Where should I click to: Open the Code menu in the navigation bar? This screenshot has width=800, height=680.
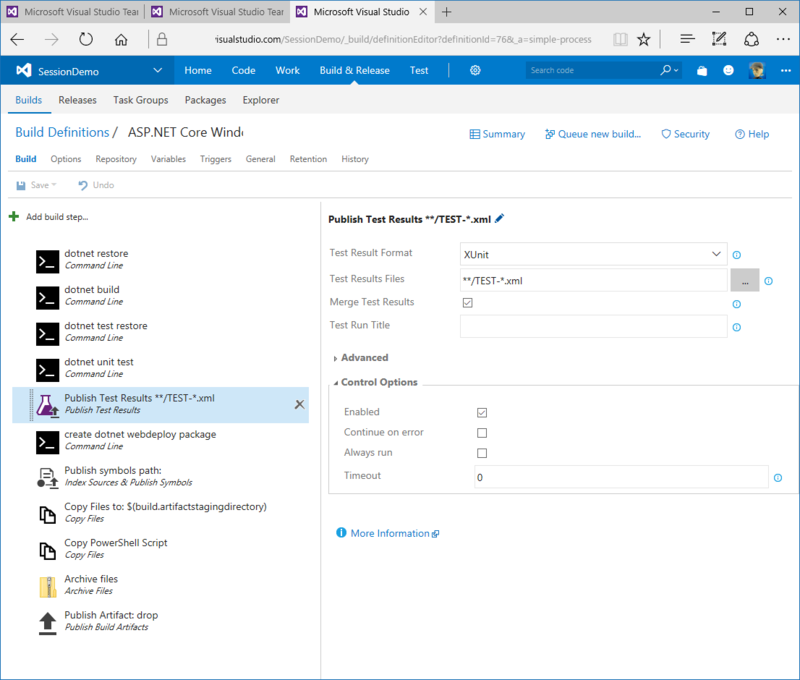pos(243,70)
